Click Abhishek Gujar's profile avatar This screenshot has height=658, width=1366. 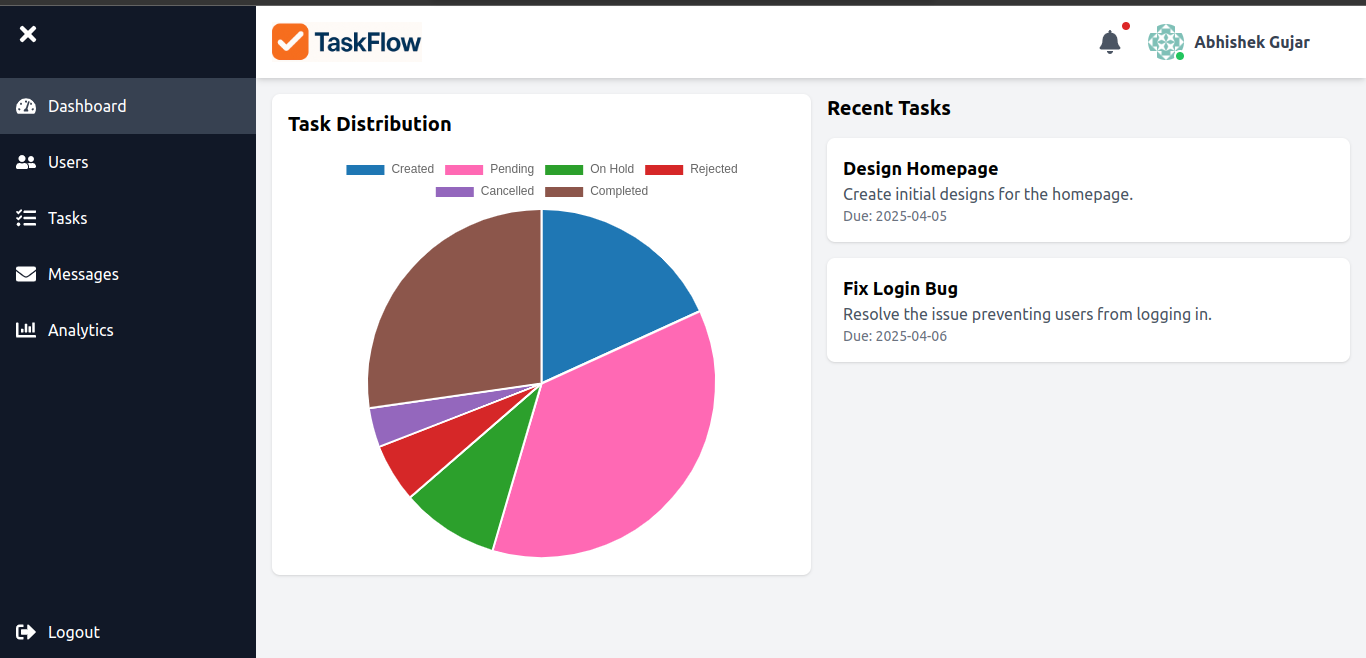pyautogui.click(x=1165, y=42)
